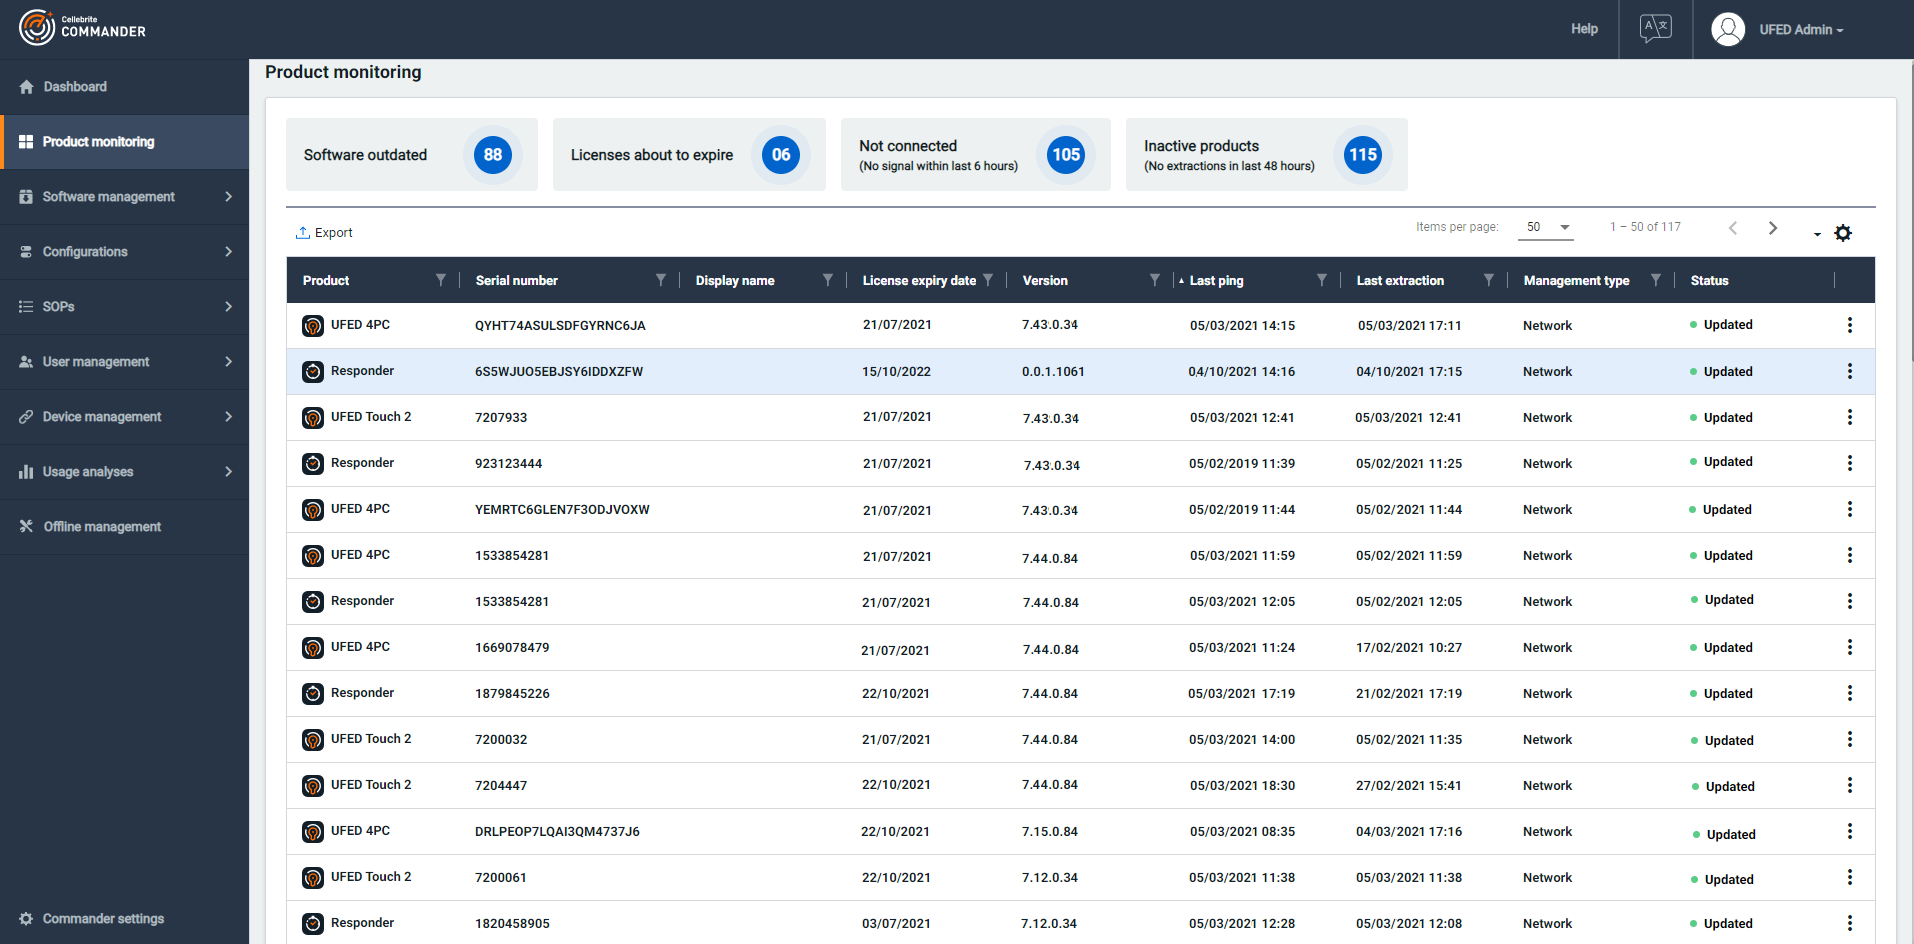The image size is (1914, 944).
Task: Open row actions for serial 923123444
Action: pyautogui.click(x=1850, y=463)
